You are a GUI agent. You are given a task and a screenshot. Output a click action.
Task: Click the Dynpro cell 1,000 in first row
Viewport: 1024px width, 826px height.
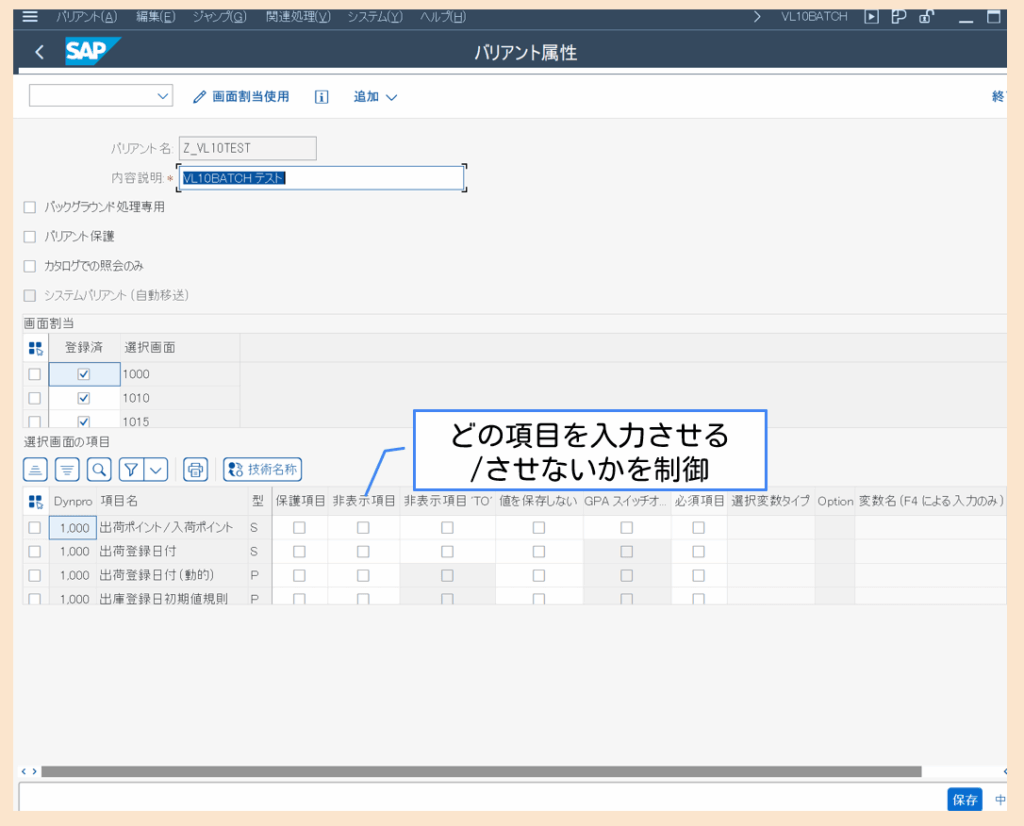click(x=73, y=528)
